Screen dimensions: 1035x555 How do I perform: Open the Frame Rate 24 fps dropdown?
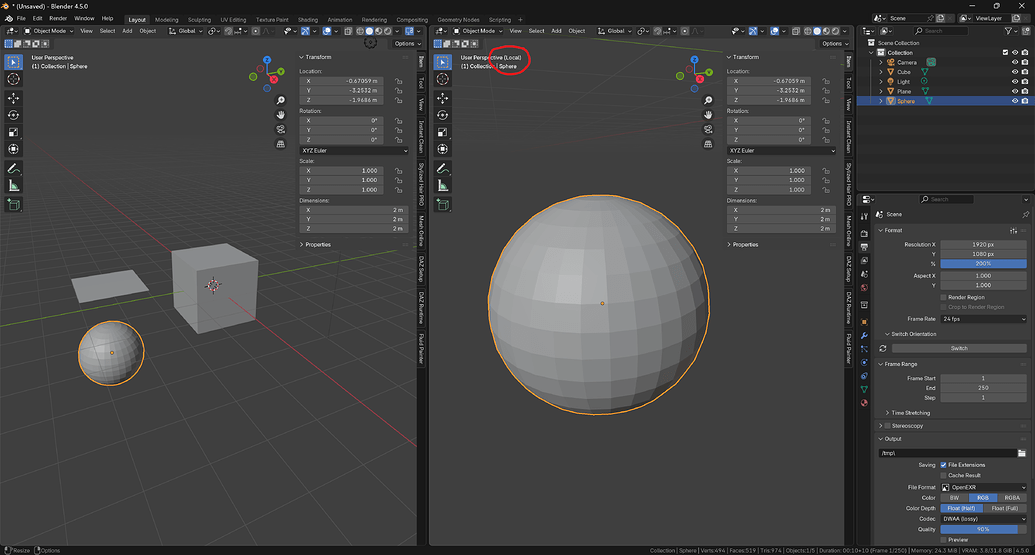tap(984, 319)
